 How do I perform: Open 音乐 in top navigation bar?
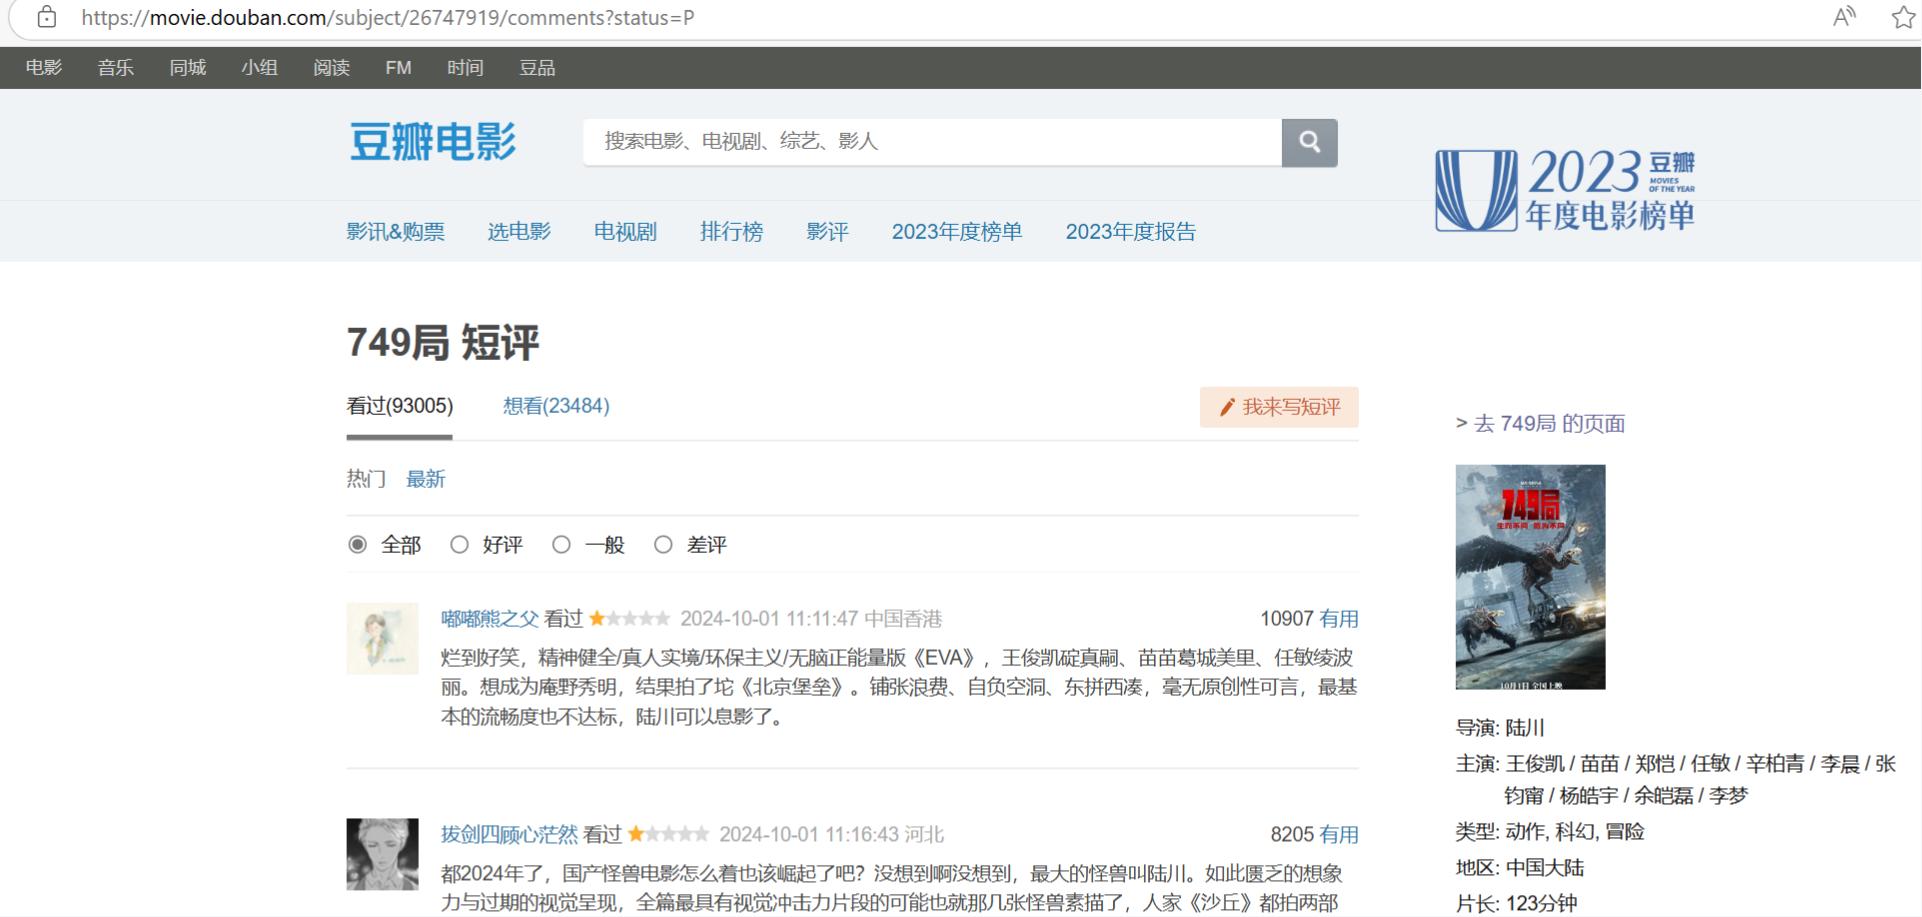click(x=116, y=67)
